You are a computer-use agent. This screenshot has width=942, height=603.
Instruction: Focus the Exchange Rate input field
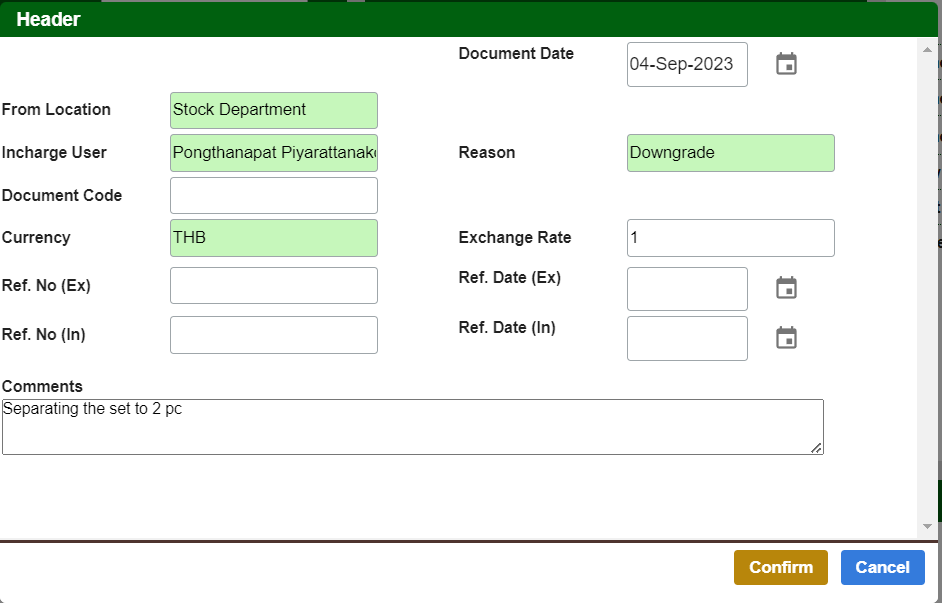point(730,238)
